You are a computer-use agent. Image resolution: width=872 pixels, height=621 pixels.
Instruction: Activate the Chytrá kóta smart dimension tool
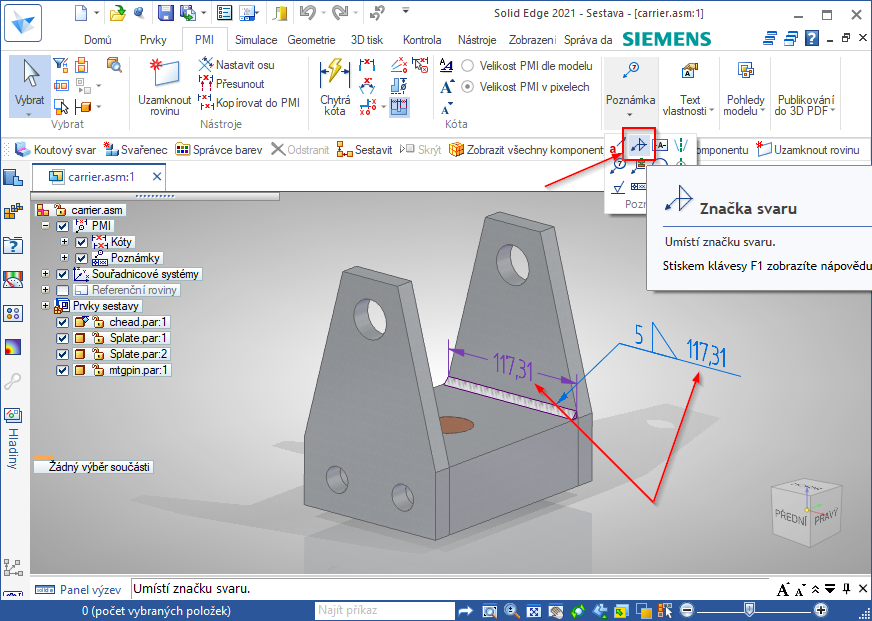(335, 86)
